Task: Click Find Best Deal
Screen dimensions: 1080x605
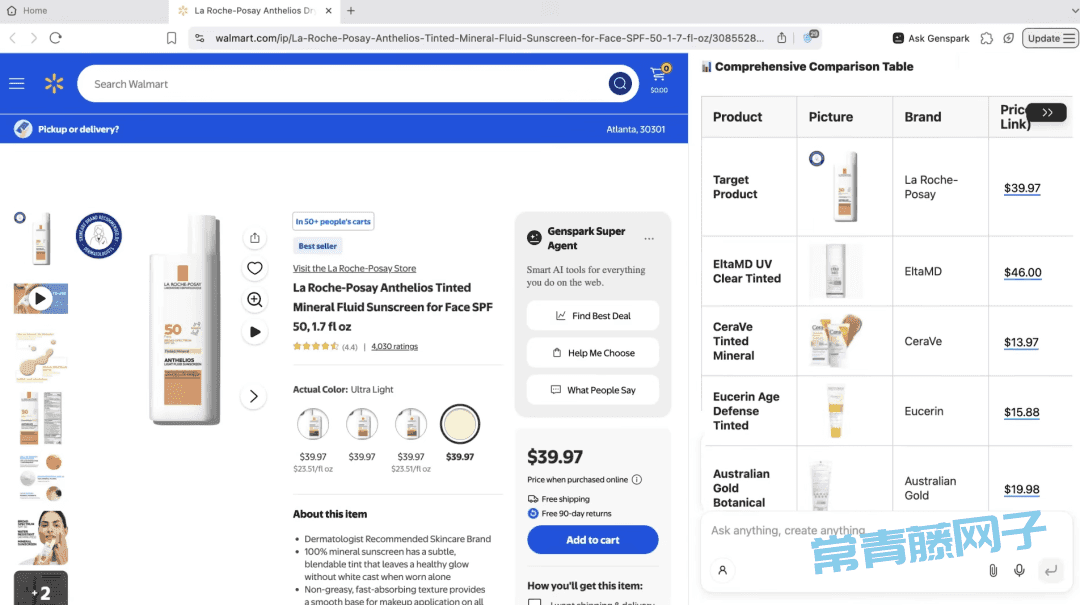Action: (x=592, y=316)
